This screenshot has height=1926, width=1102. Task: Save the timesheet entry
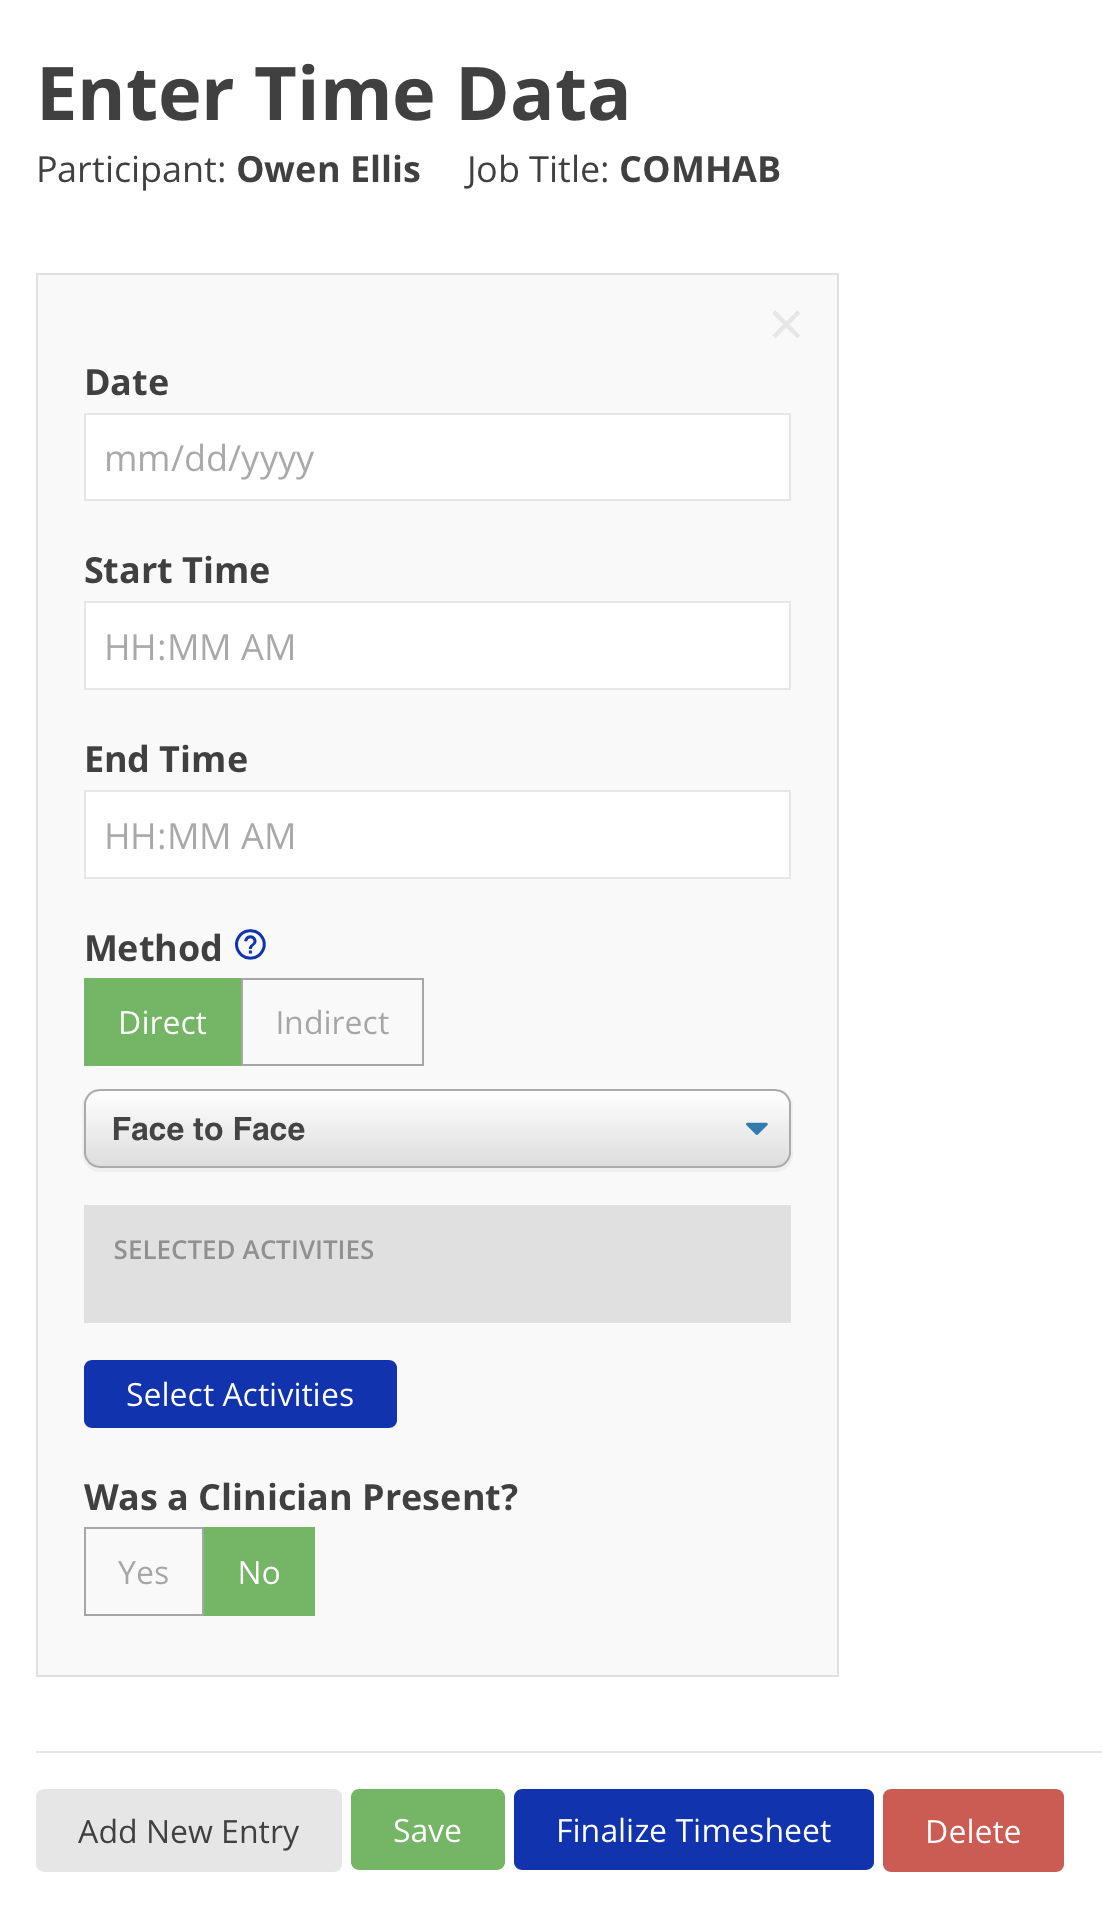(427, 1831)
